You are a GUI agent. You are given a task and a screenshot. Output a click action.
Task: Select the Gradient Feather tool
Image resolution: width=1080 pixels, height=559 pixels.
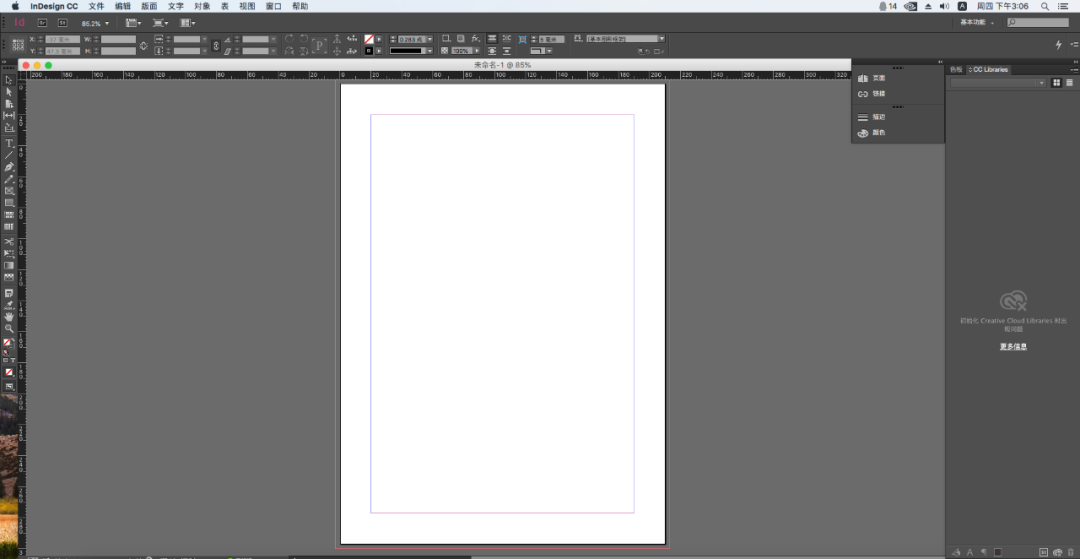pos(9,277)
